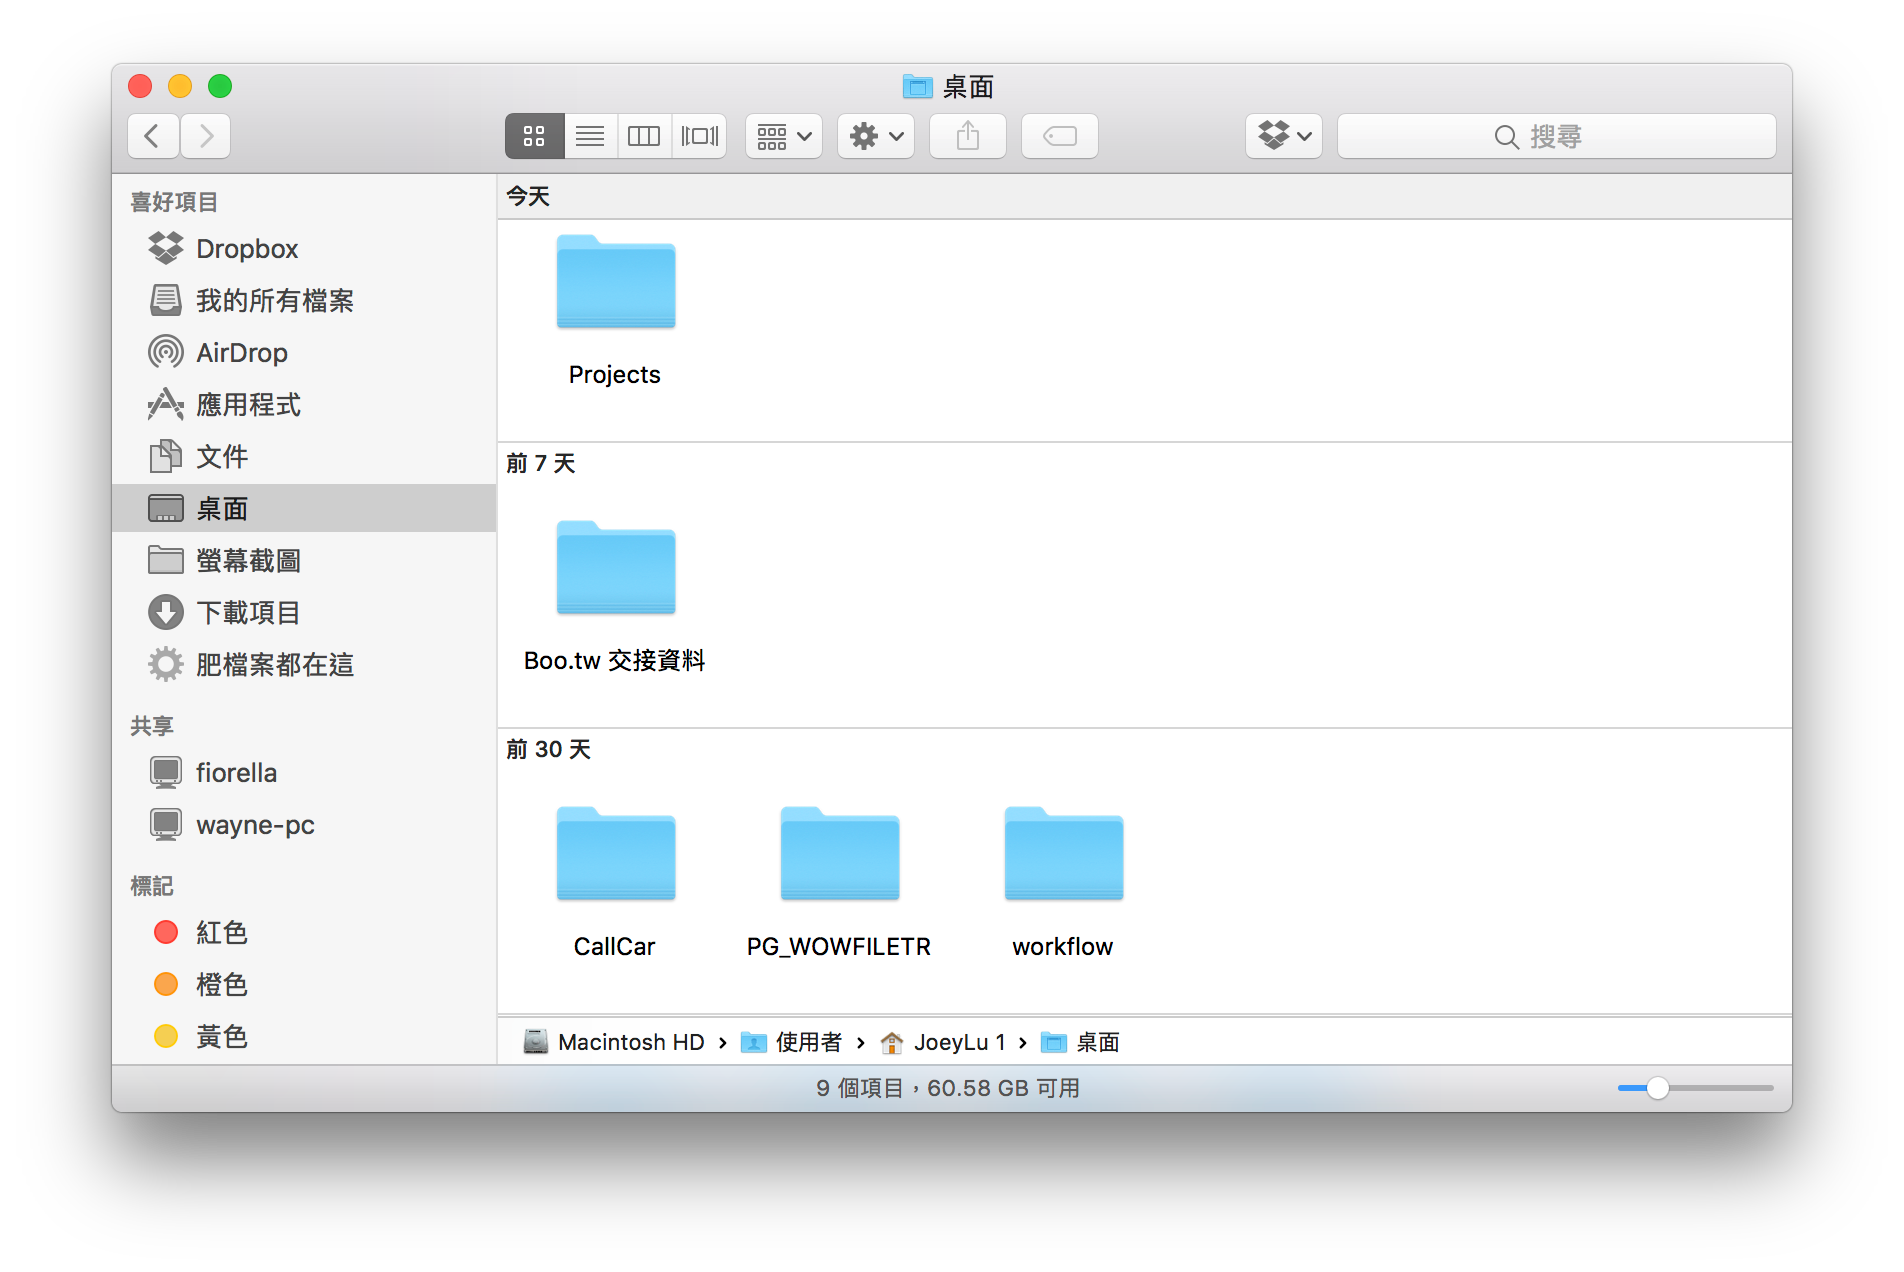The image size is (1904, 1272).
Task: Open 螢幕截圖 folder in the sidebar
Action: click(304, 560)
